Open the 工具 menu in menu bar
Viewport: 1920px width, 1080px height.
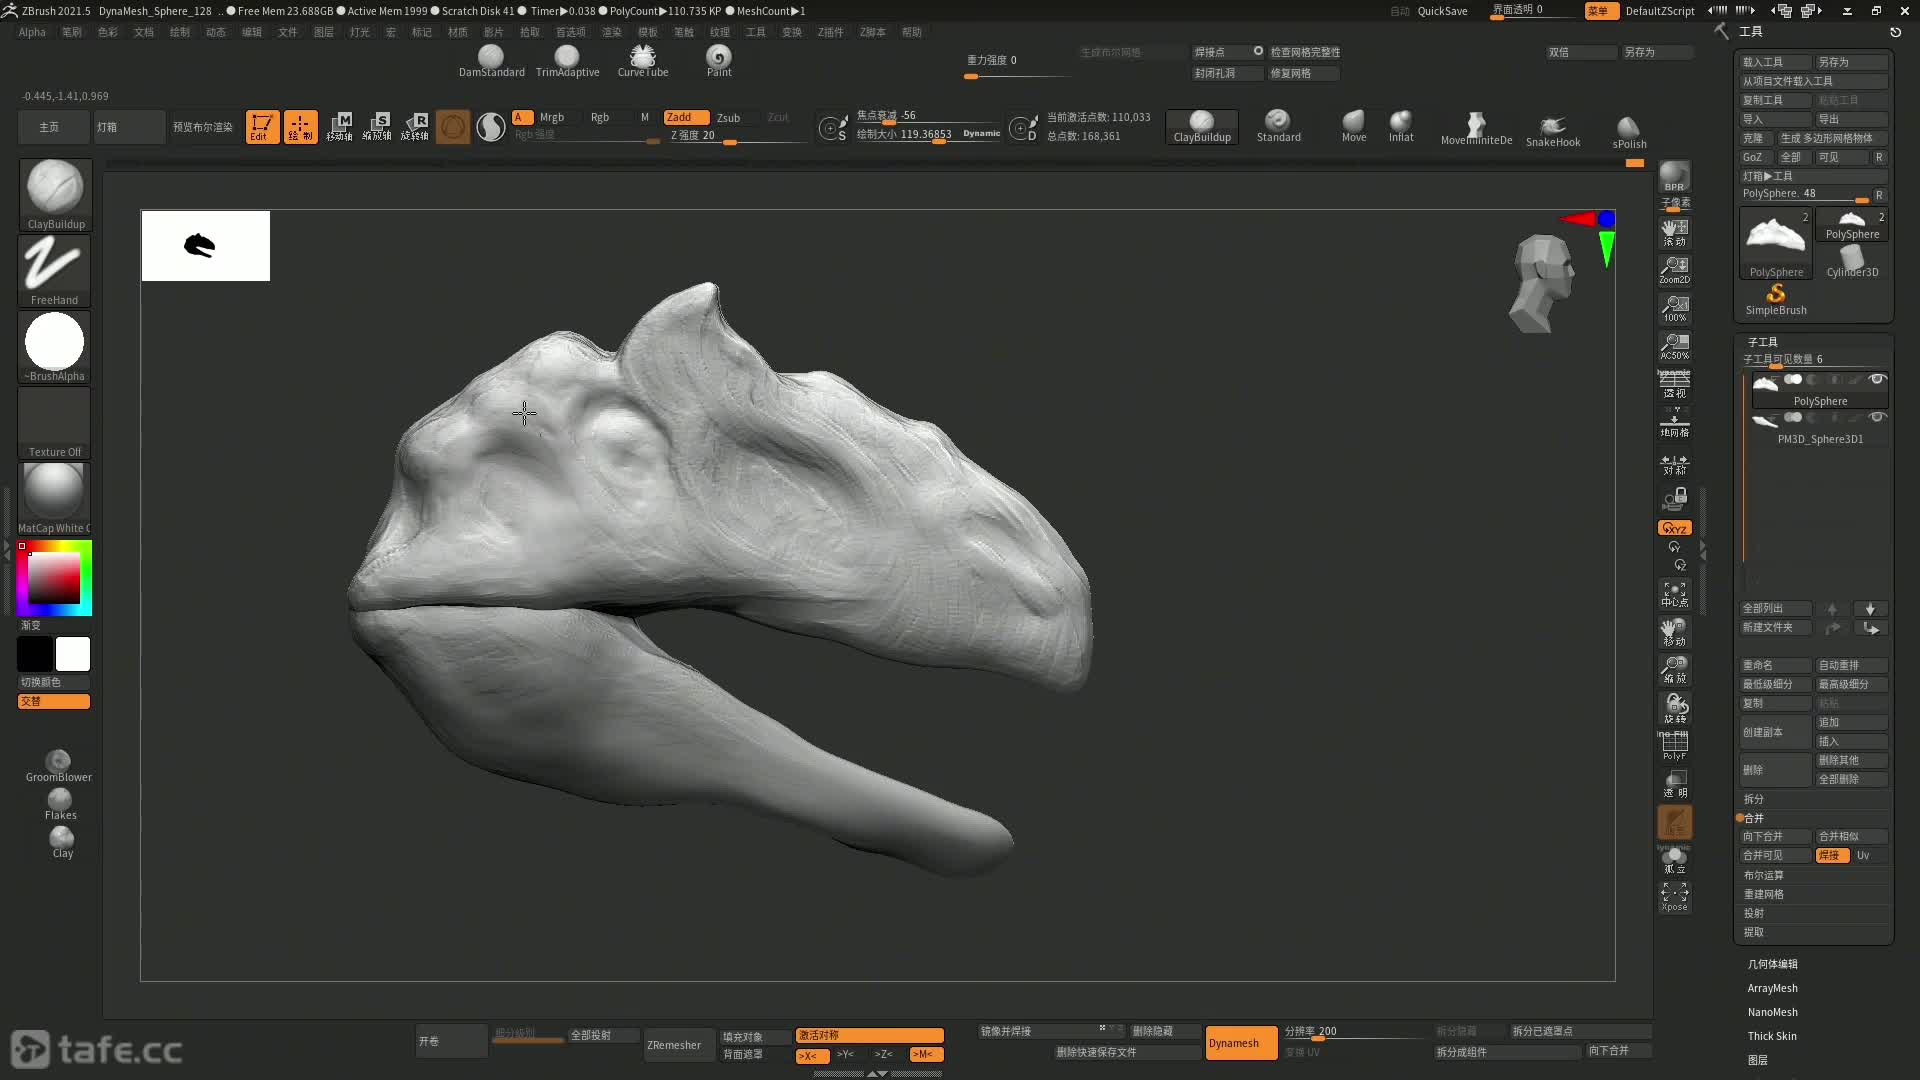pyautogui.click(x=756, y=32)
